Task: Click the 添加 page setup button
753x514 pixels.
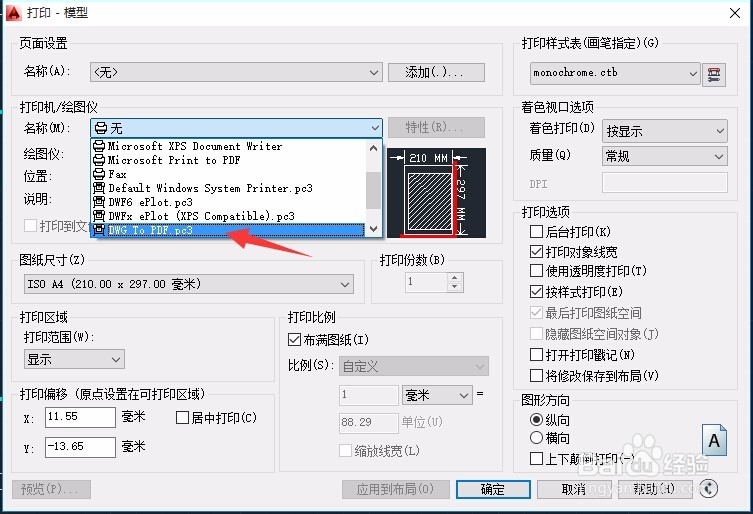Action: (436, 72)
